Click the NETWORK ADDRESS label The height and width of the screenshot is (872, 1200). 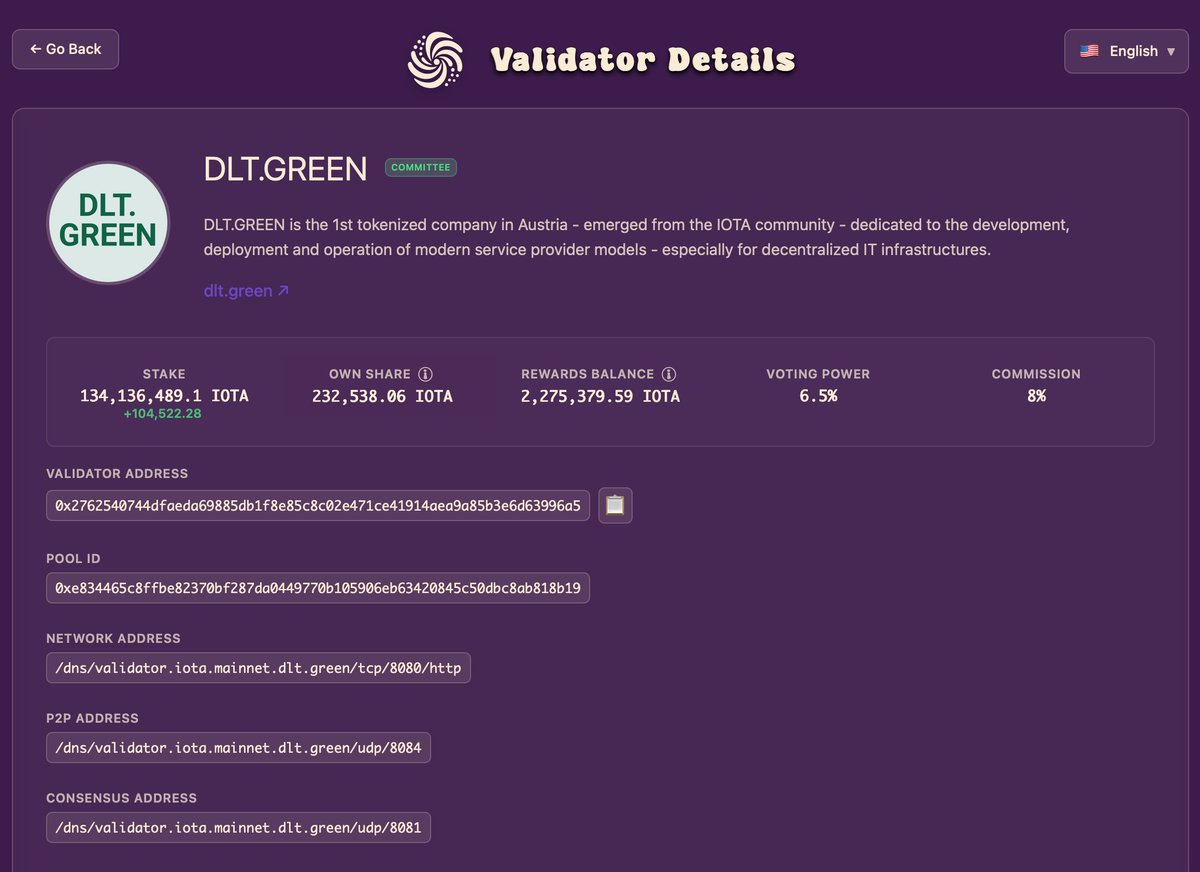(x=113, y=638)
